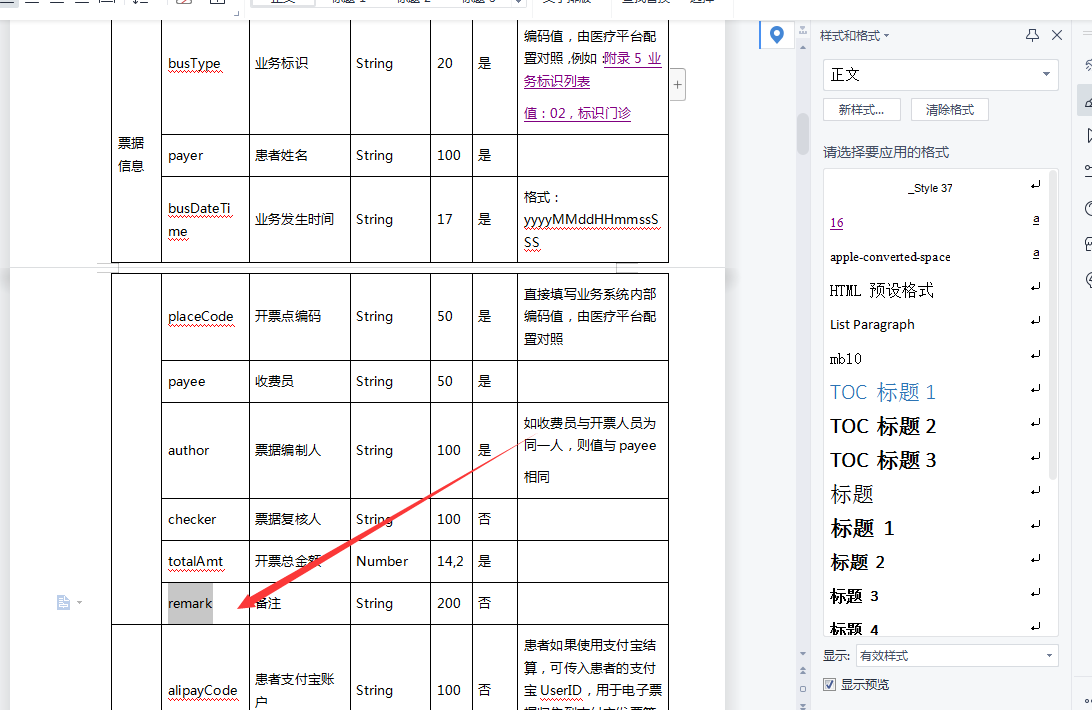Click the 开票点编码 cell

click(x=299, y=316)
